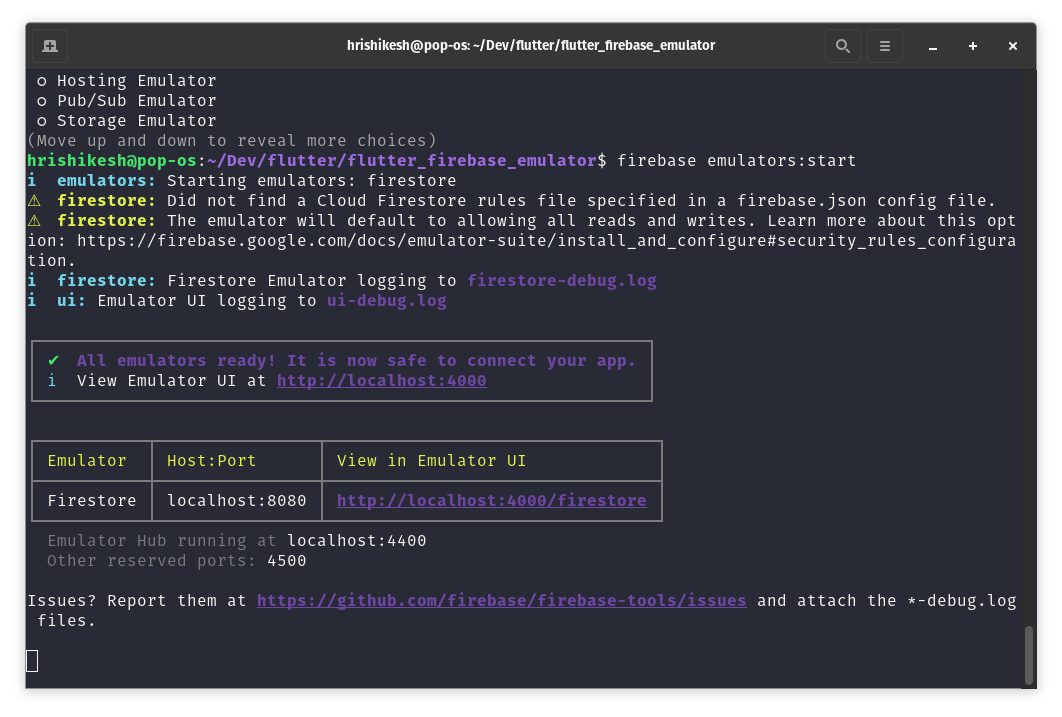
Task: Click the warning icon before firestore rules message
Action: (x=33, y=200)
